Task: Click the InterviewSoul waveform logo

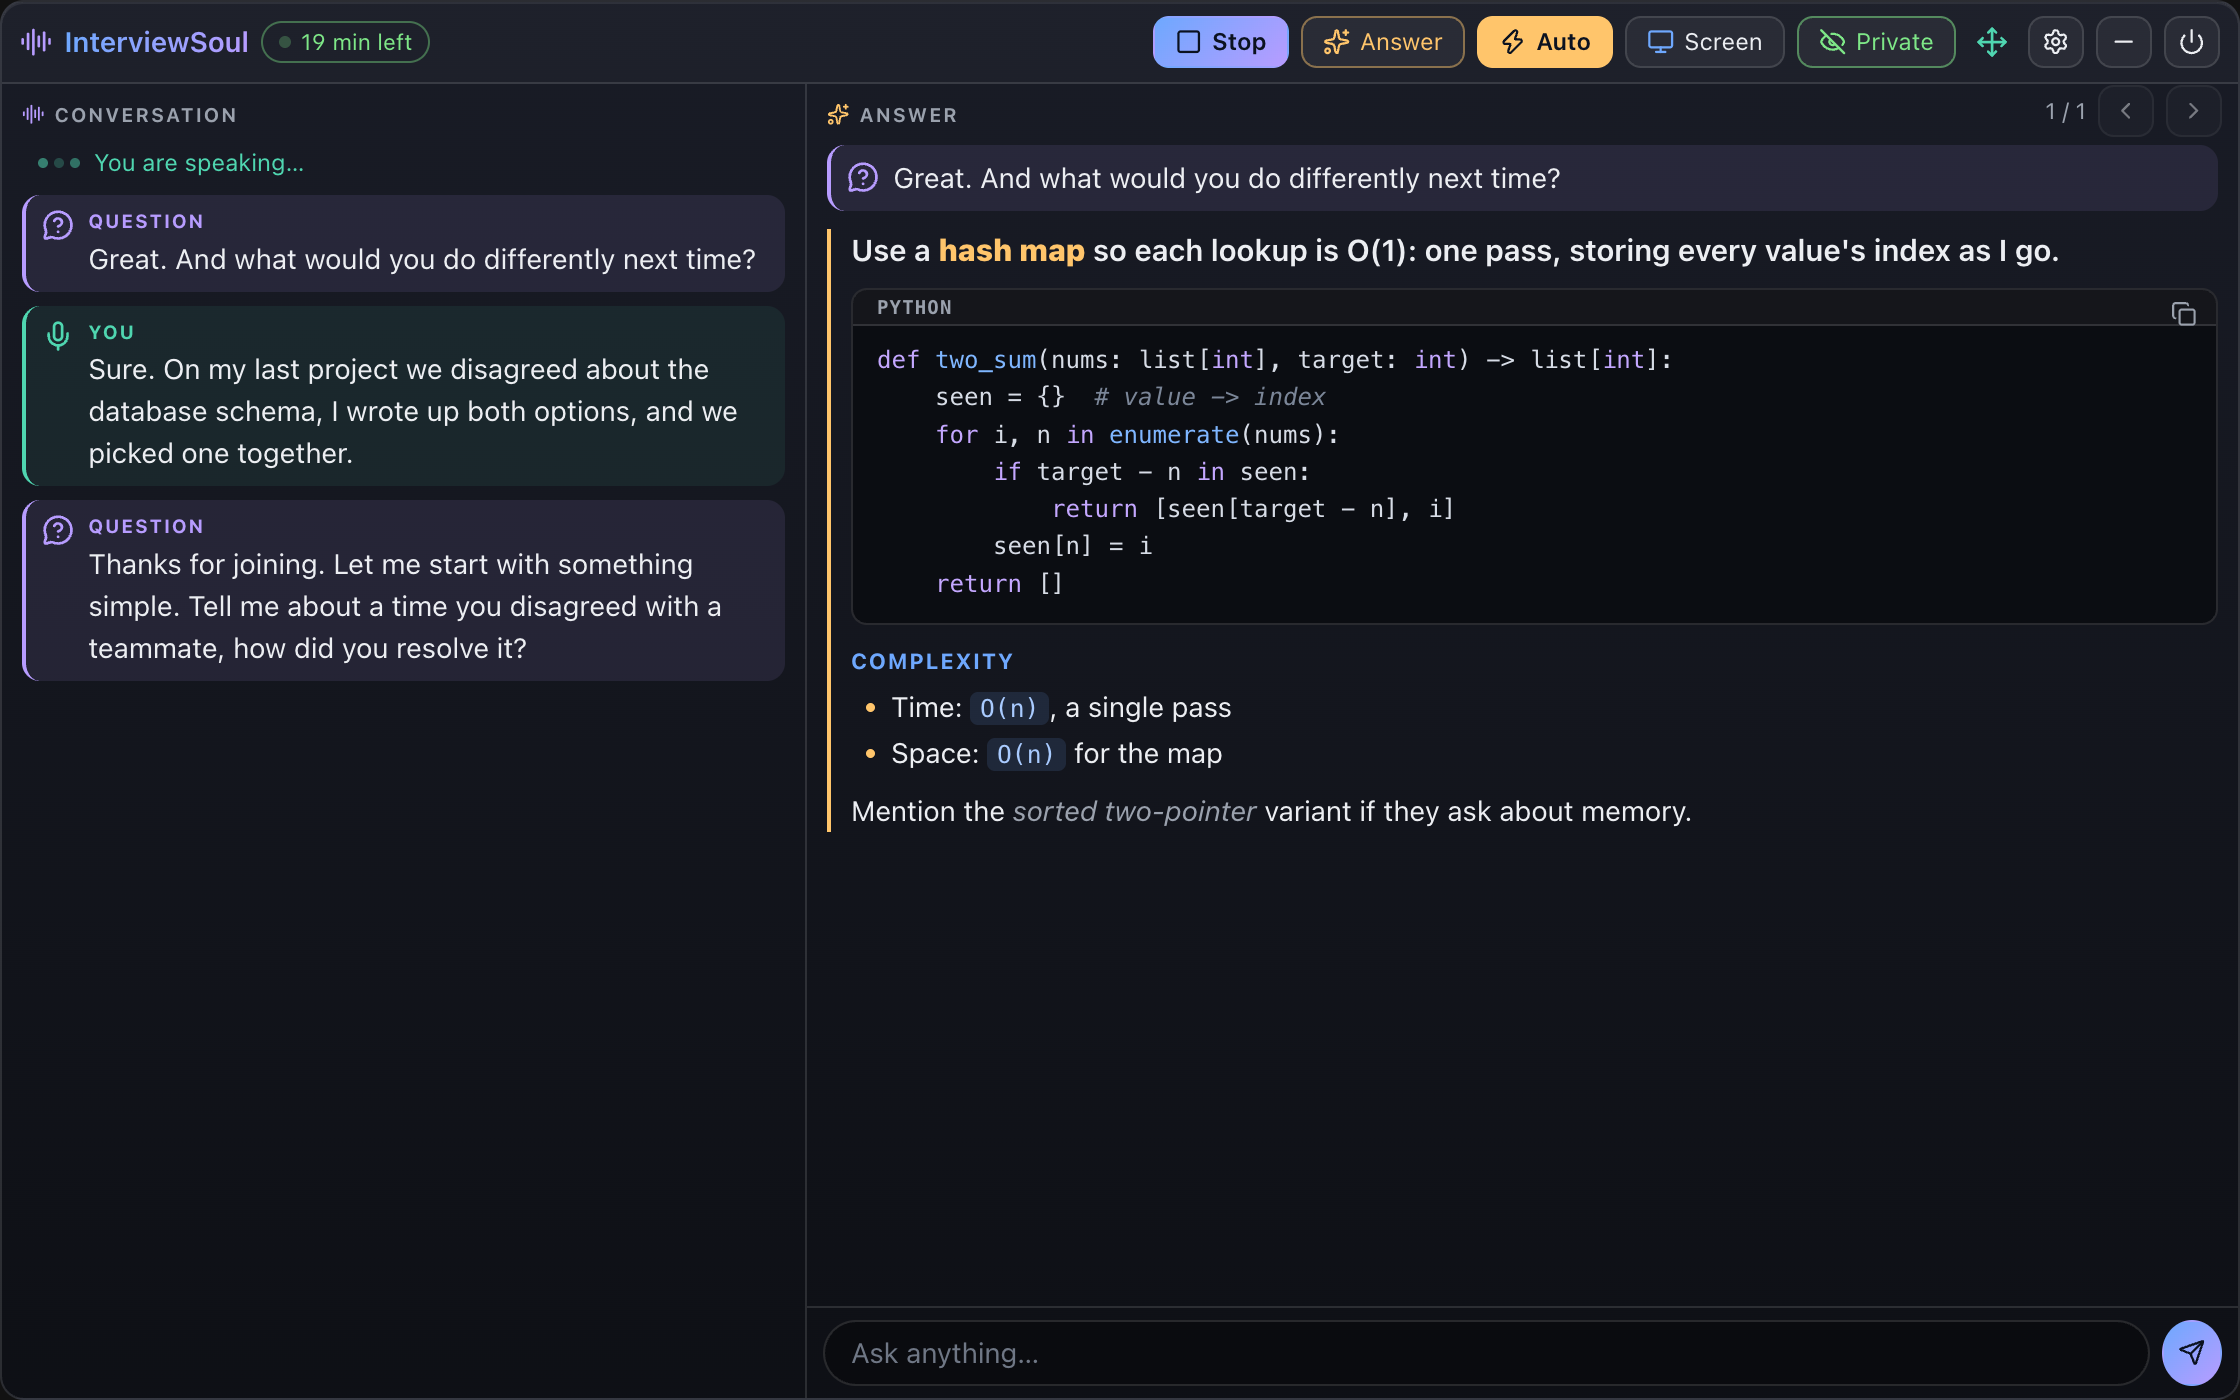Action: pos(36,42)
